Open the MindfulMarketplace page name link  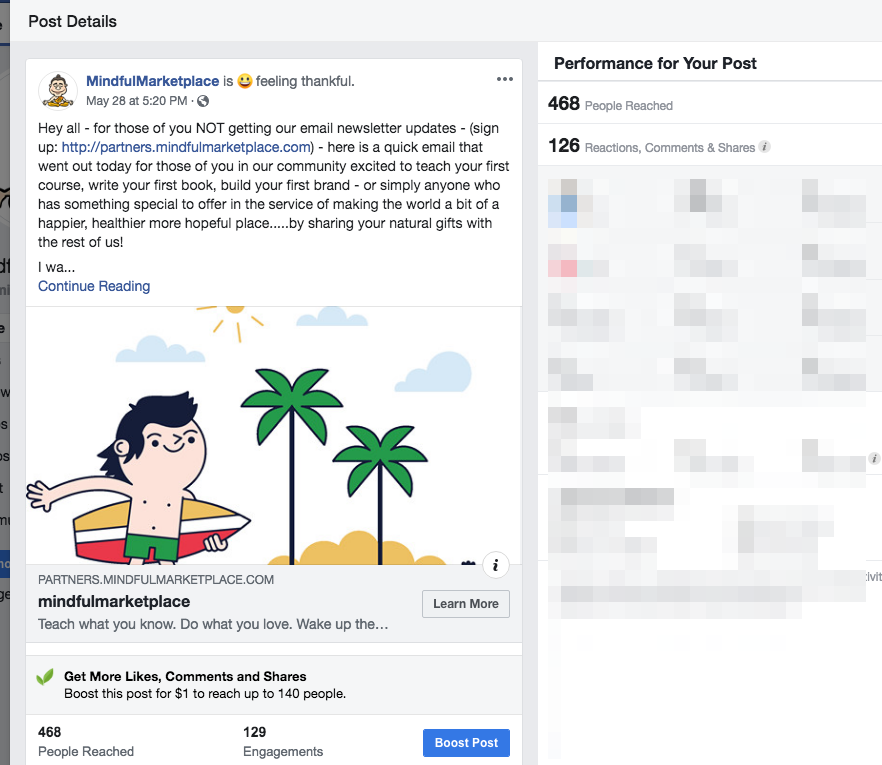tap(152, 81)
